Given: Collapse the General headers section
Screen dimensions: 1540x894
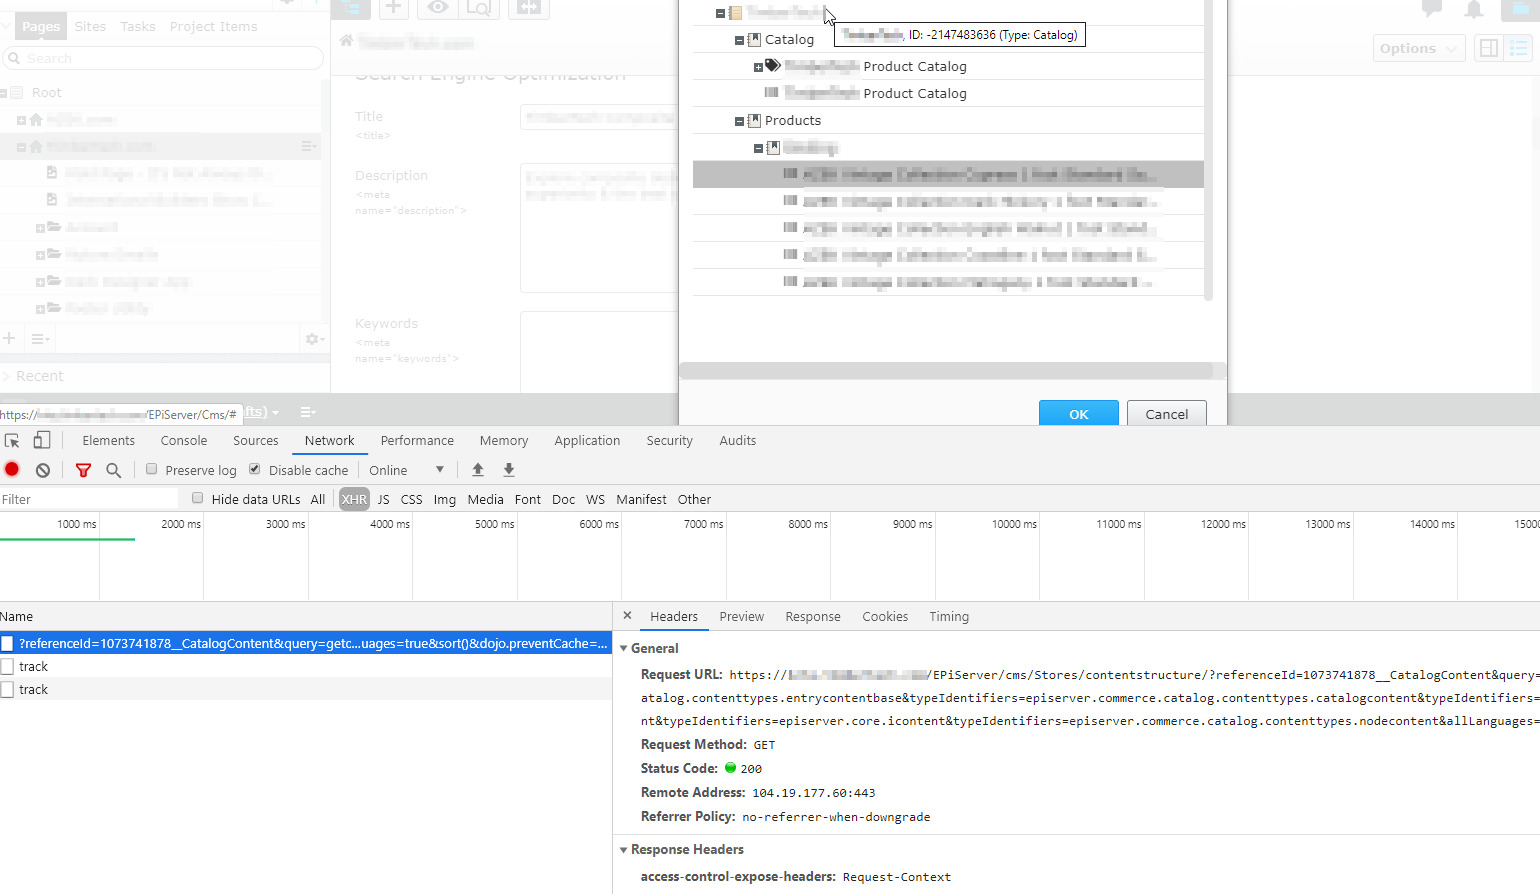Looking at the screenshot, I should (x=624, y=648).
